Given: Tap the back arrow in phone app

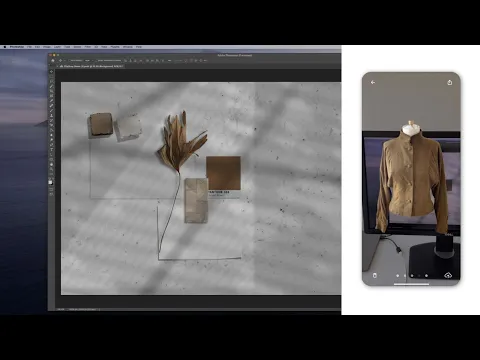Looking at the screenshot, I should (373, 82).
